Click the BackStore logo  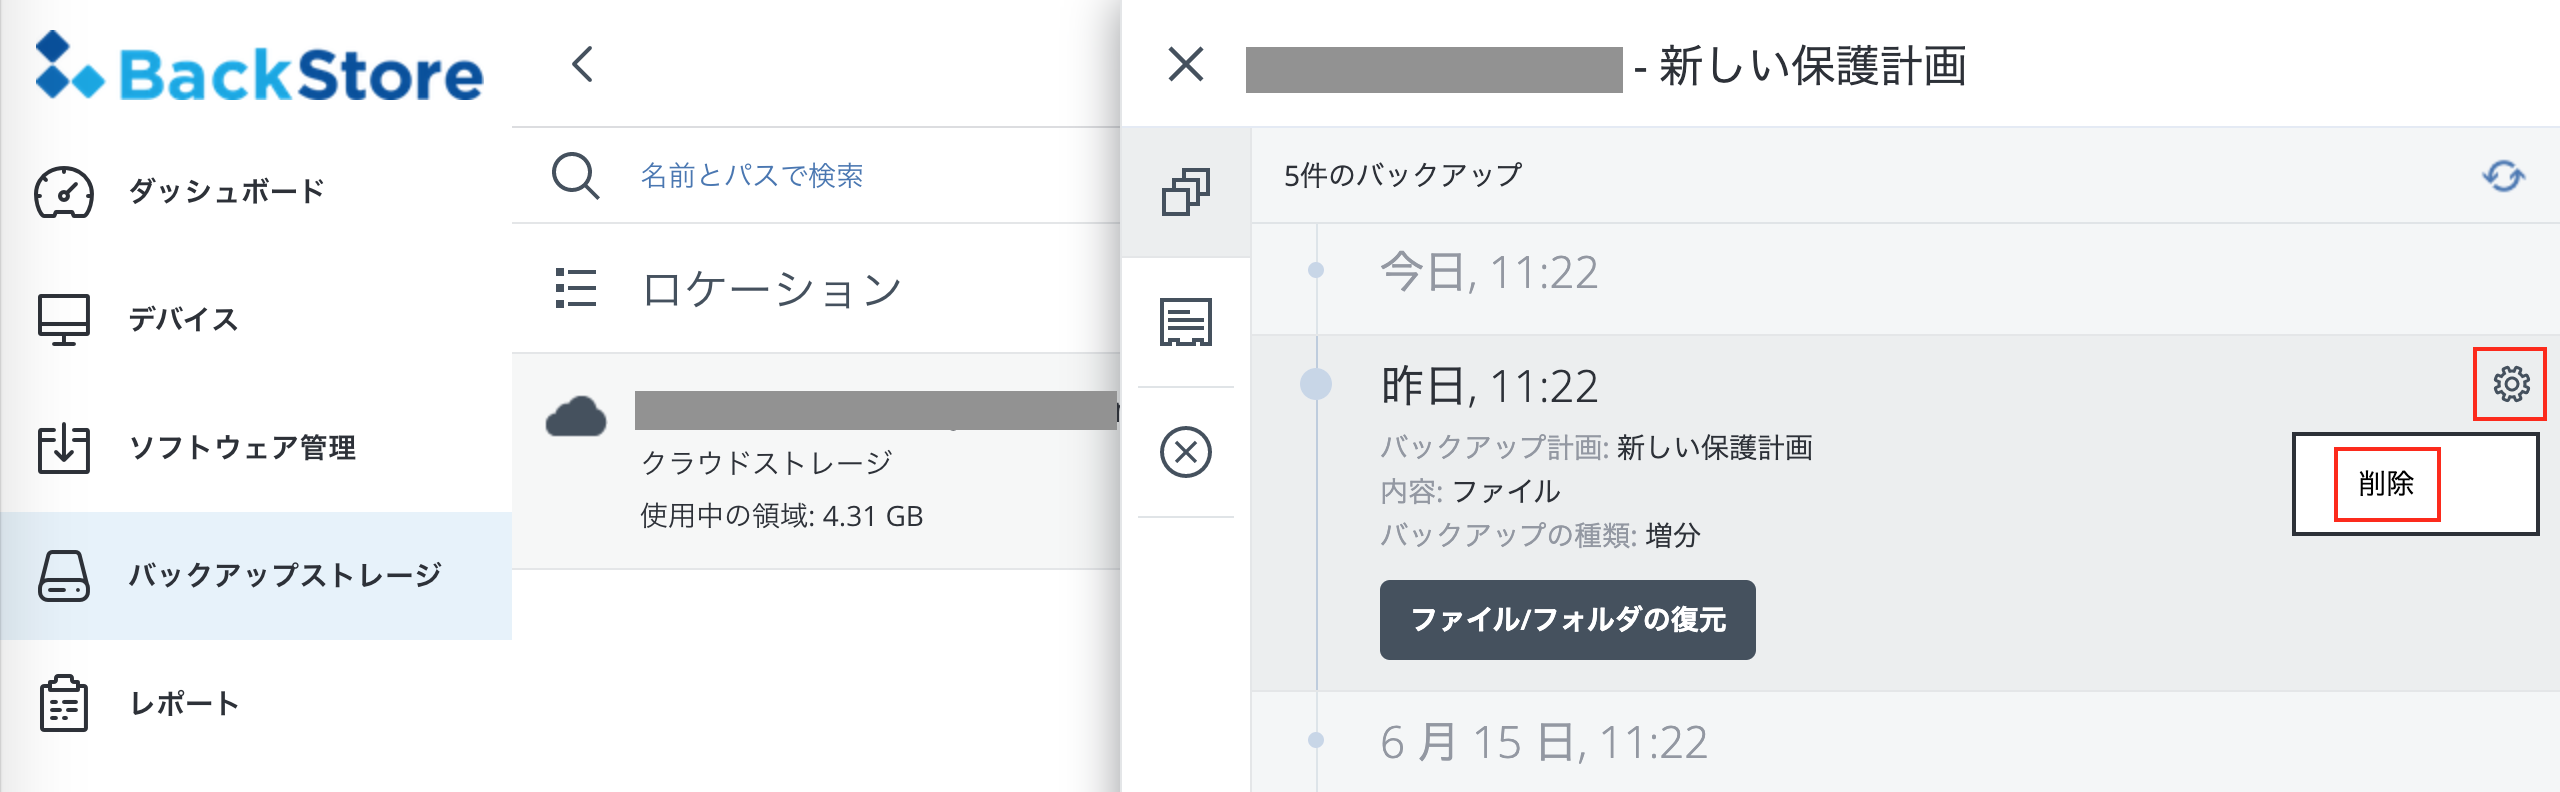[x=258, y=68]
